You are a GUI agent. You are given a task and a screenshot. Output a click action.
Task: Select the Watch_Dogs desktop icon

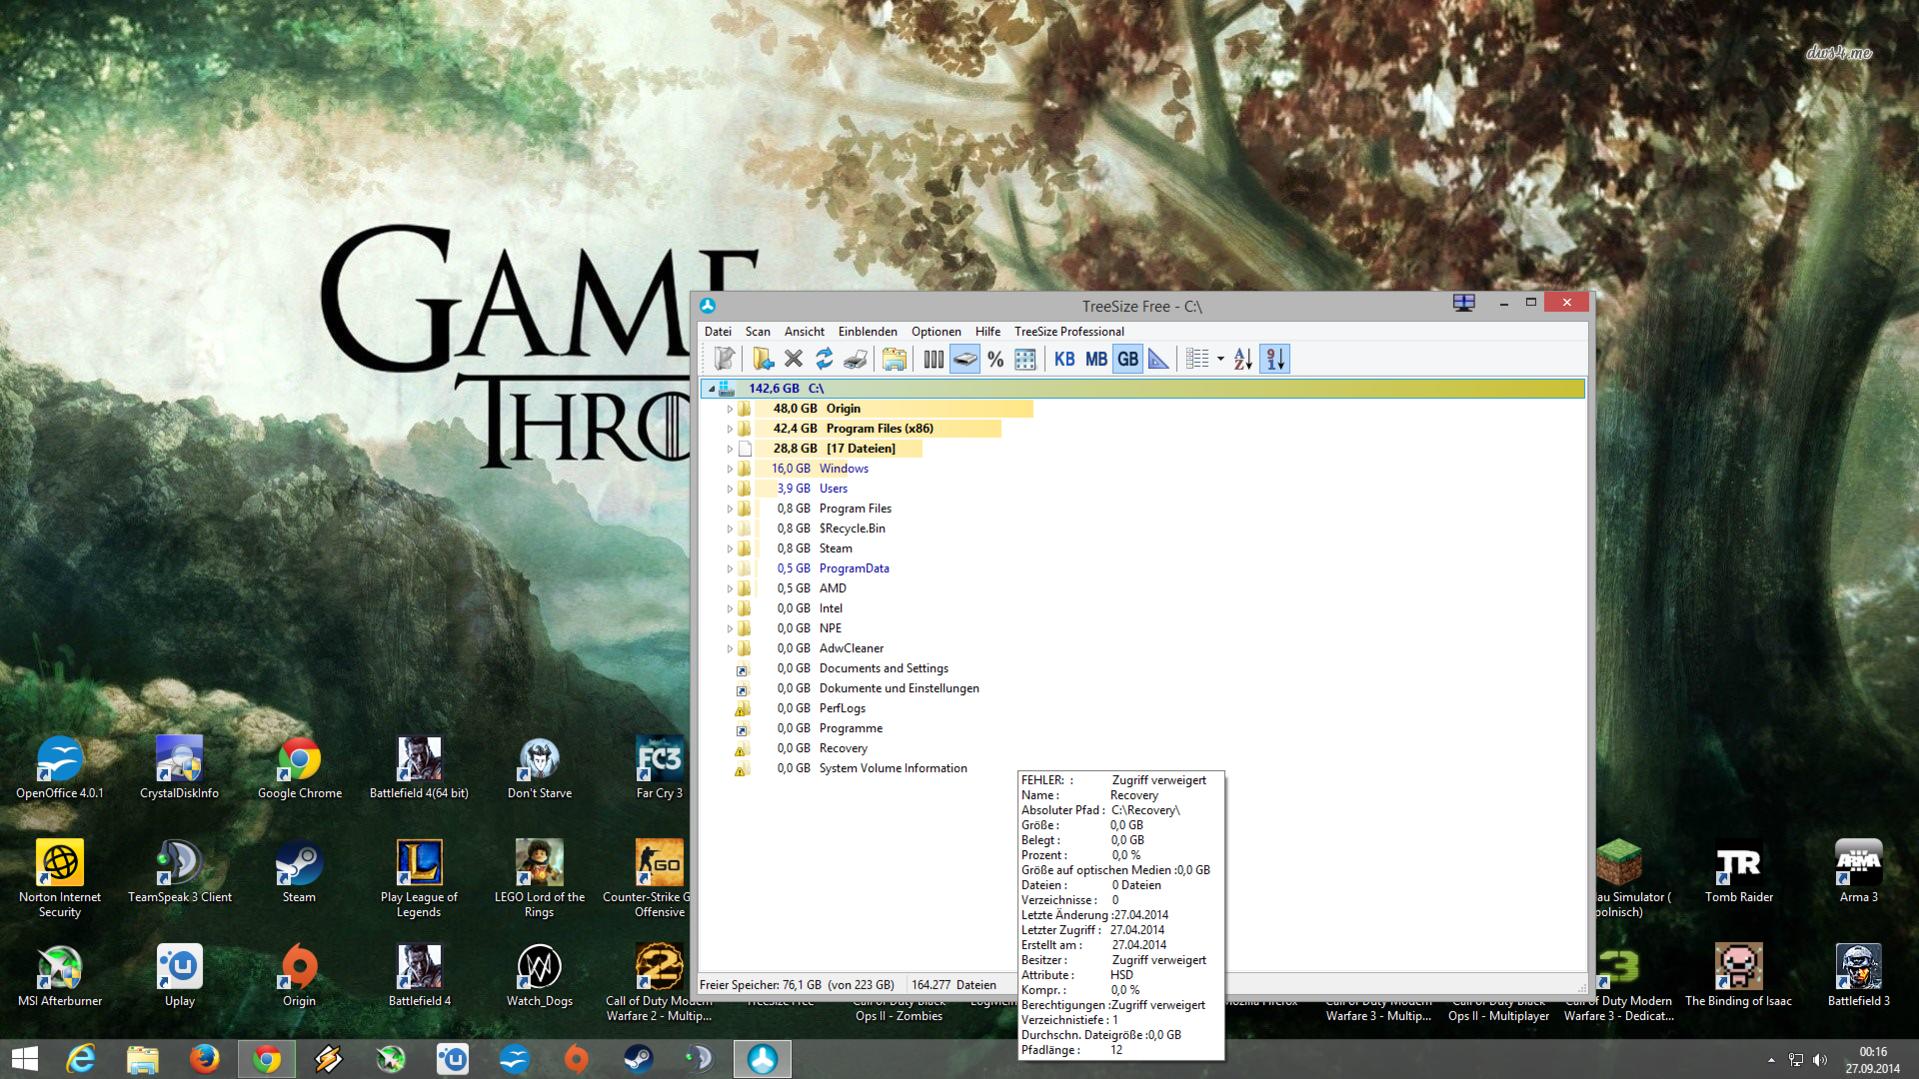pos(539,976)
